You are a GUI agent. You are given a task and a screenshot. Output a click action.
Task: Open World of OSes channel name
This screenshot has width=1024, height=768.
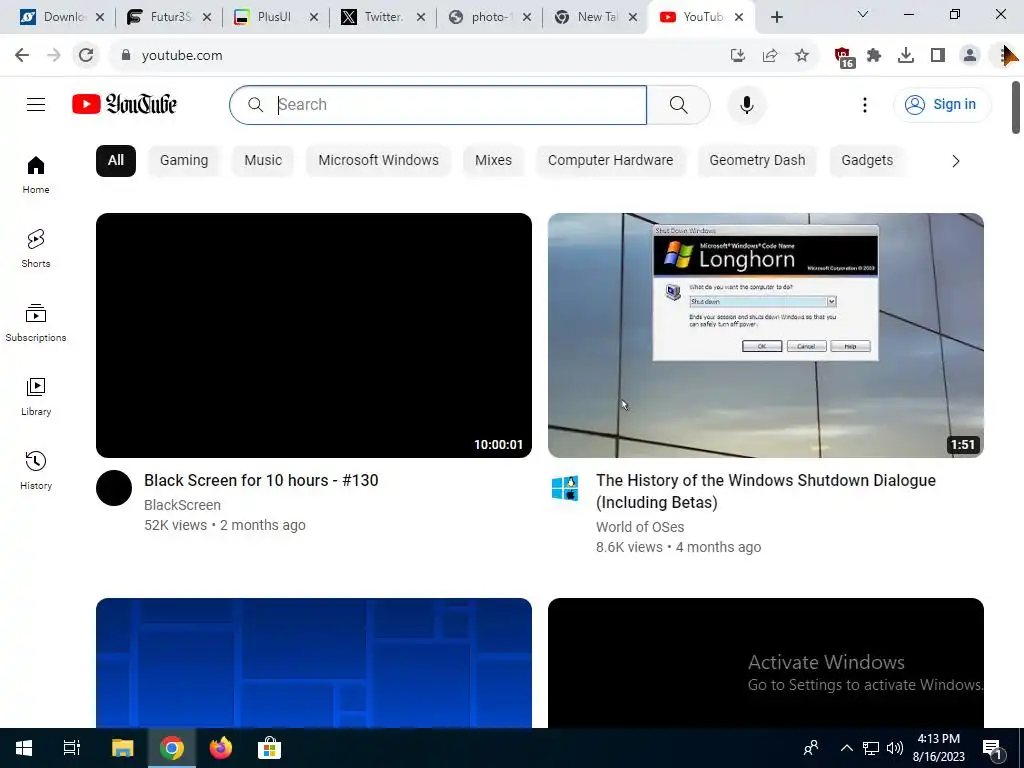[x=640, y=527]
